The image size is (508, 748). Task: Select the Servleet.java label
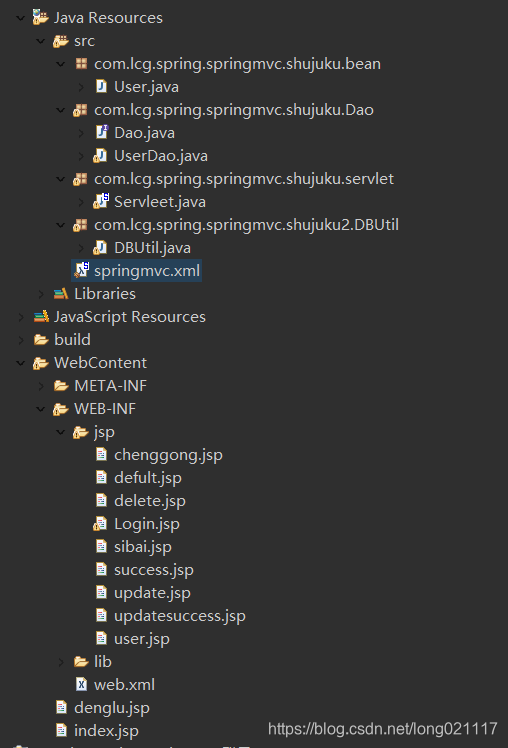[x=160, y=202]
